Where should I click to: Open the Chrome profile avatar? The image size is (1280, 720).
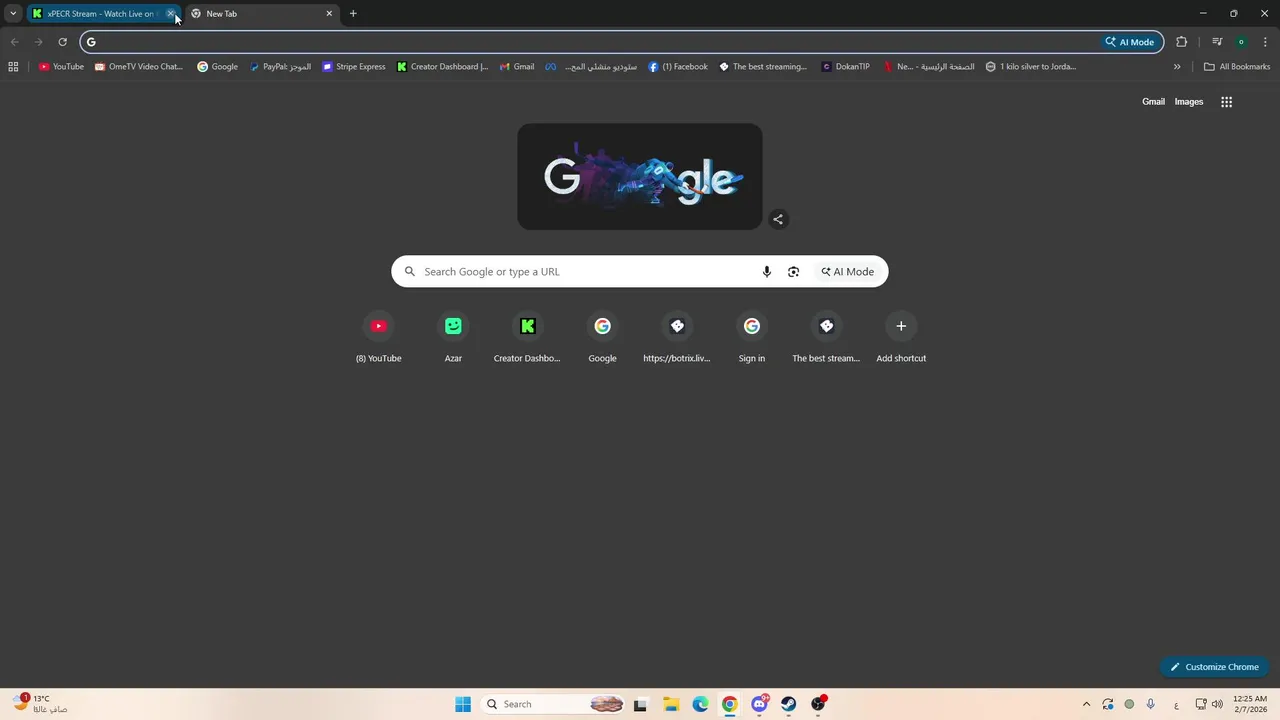click(x=1241, y=42)
